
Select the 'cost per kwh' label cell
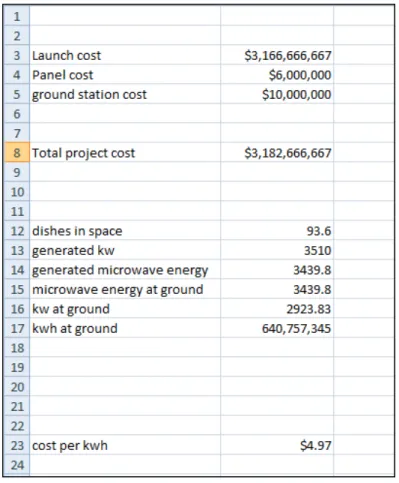pyautogui.click(x=125, y=445)
